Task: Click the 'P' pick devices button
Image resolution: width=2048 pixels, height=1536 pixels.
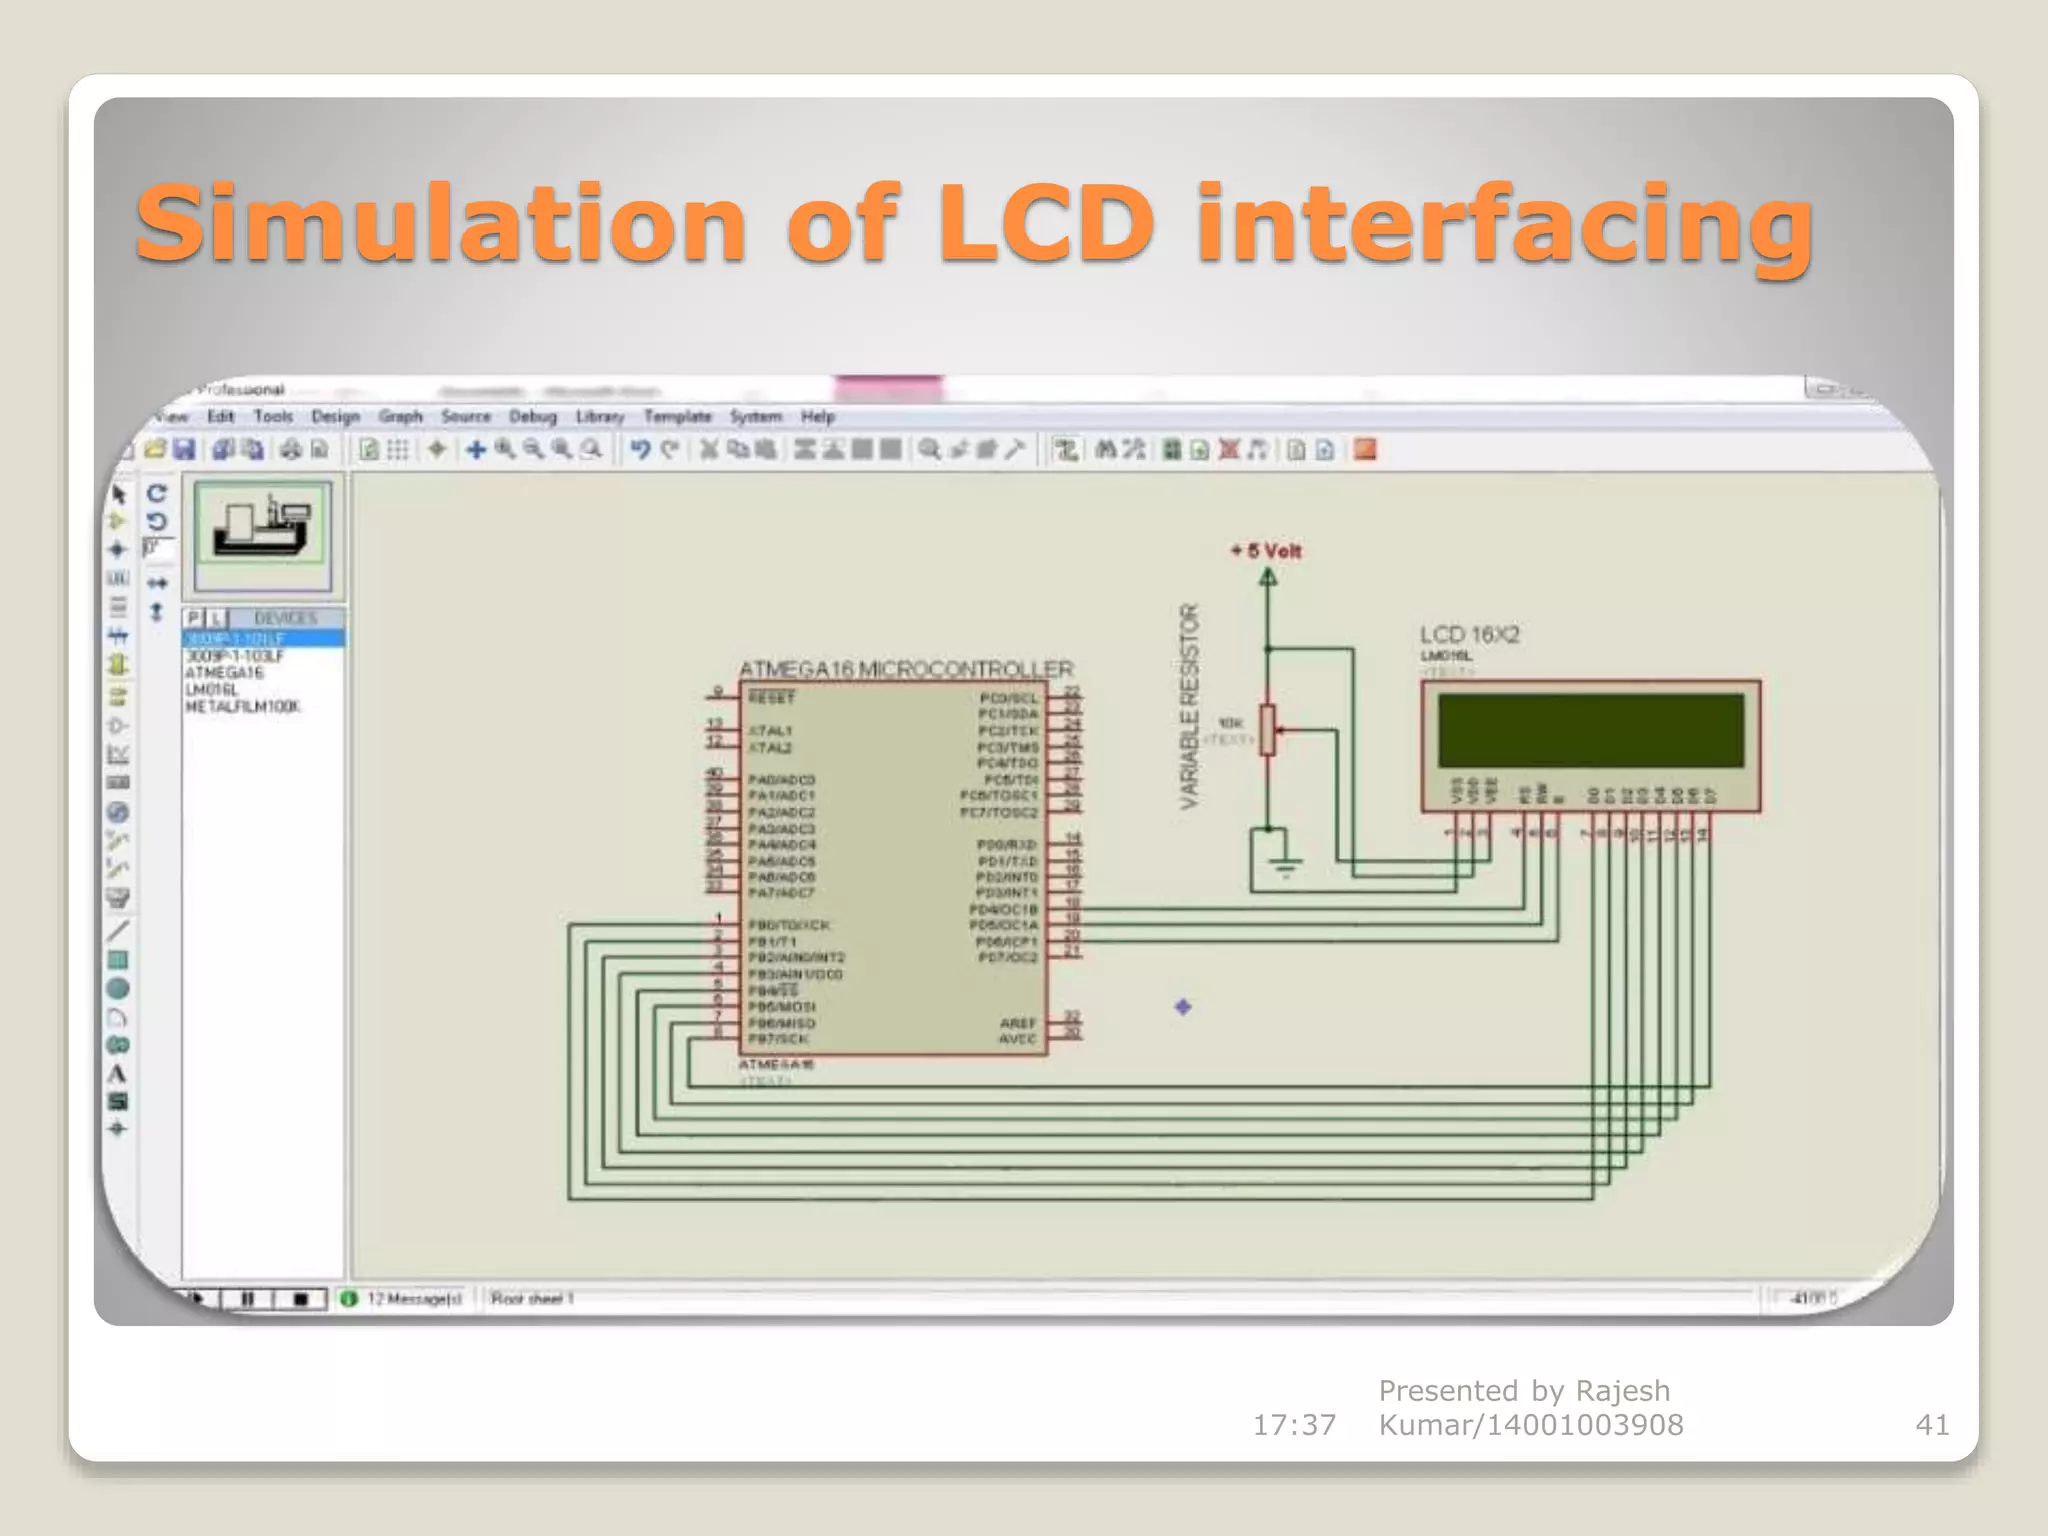Action: 194,617
